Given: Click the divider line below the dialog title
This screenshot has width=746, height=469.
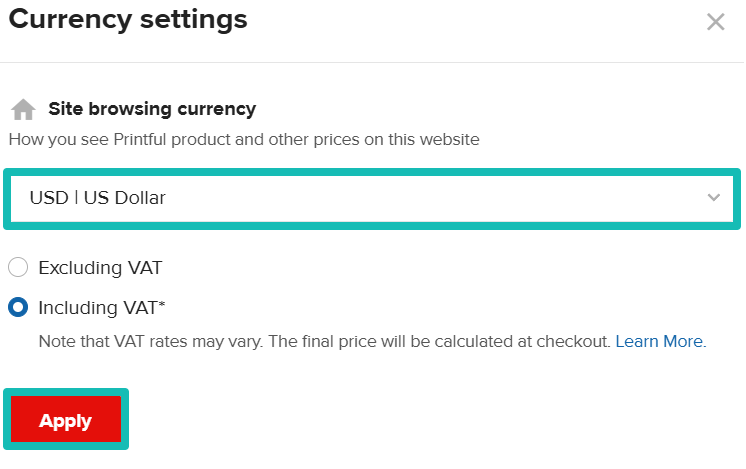Looking at the screenshot, I should (x=373, y=62).
